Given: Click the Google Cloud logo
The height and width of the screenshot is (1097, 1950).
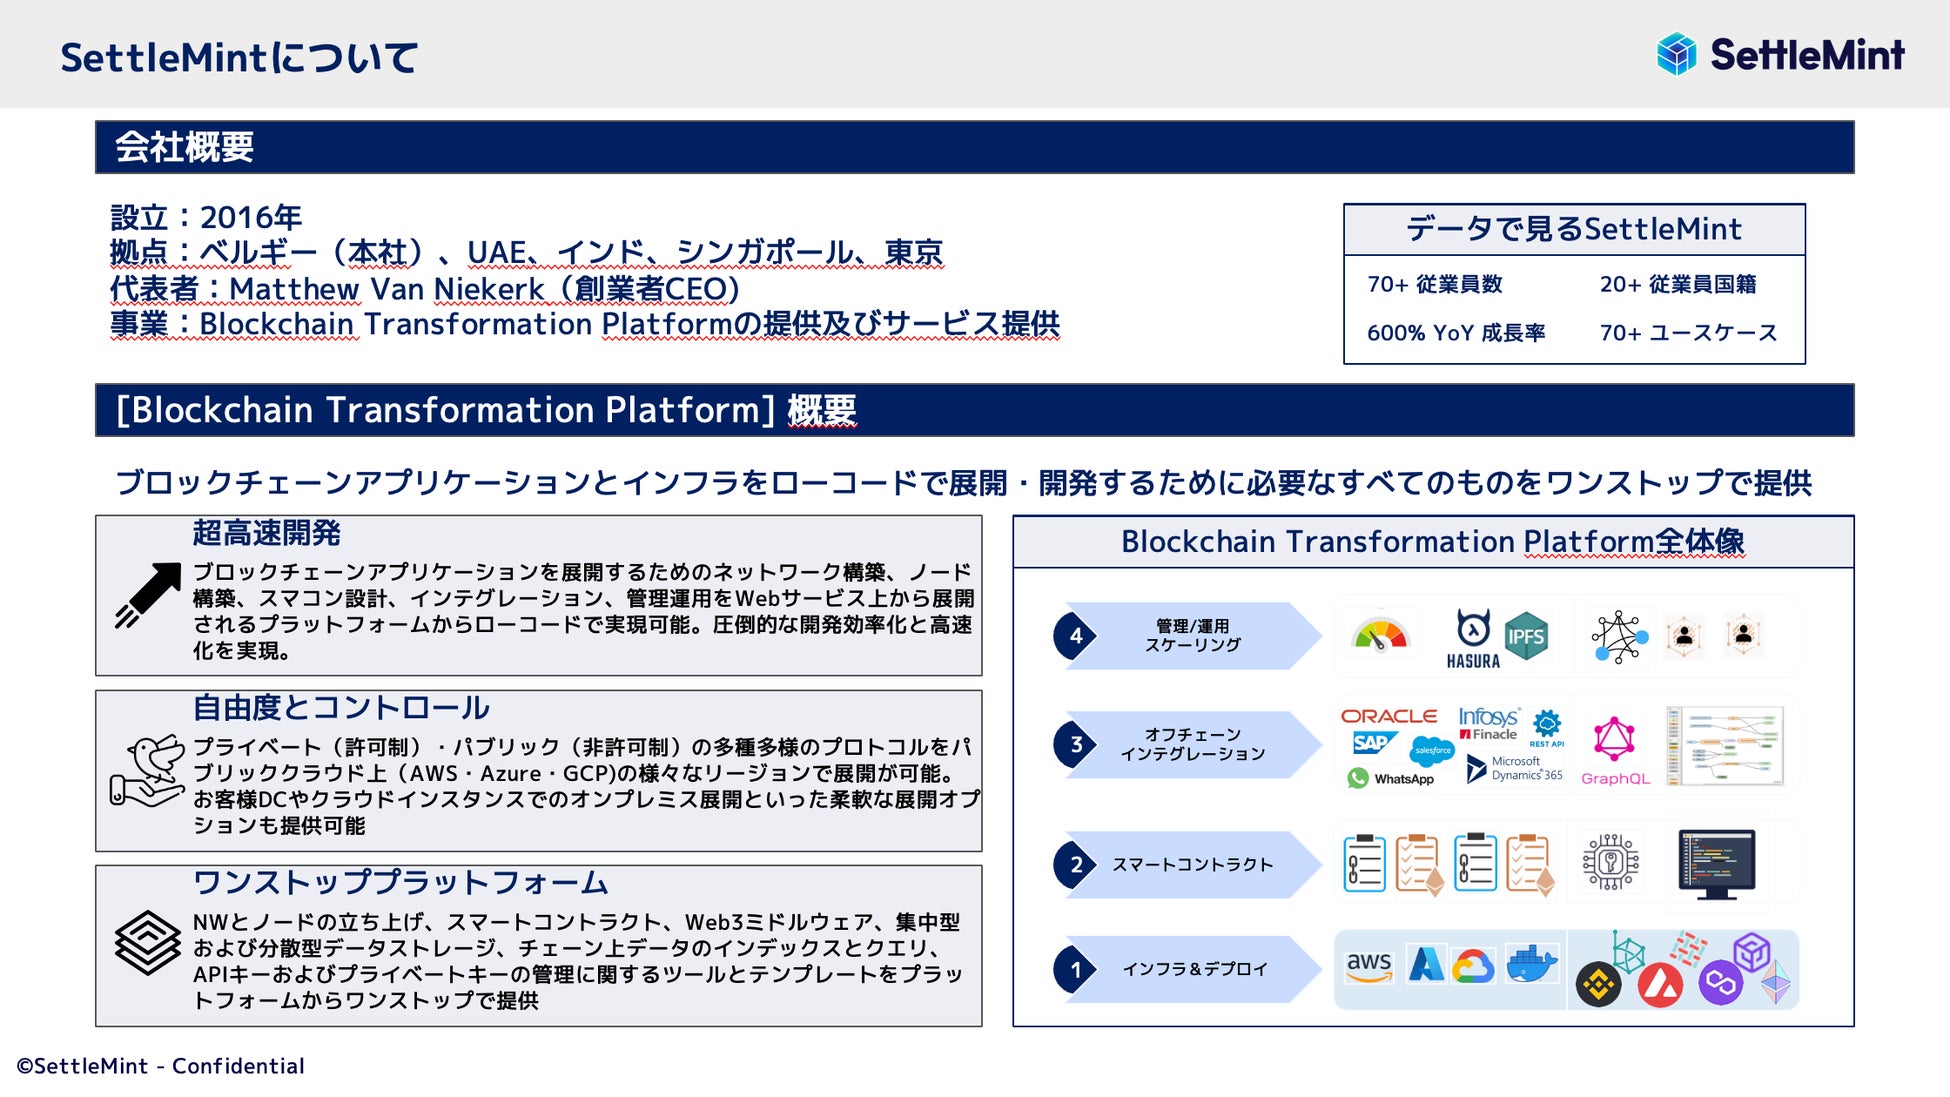Looking at the screenshot, I should 1473,967.
